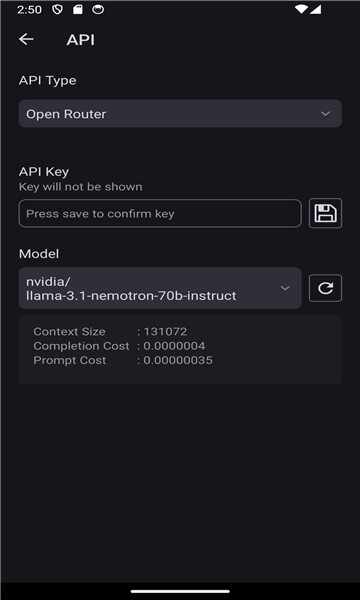360x600 pixels.
Task: Tap the shield icon in status bar
Action: click(x=57, y=10)
